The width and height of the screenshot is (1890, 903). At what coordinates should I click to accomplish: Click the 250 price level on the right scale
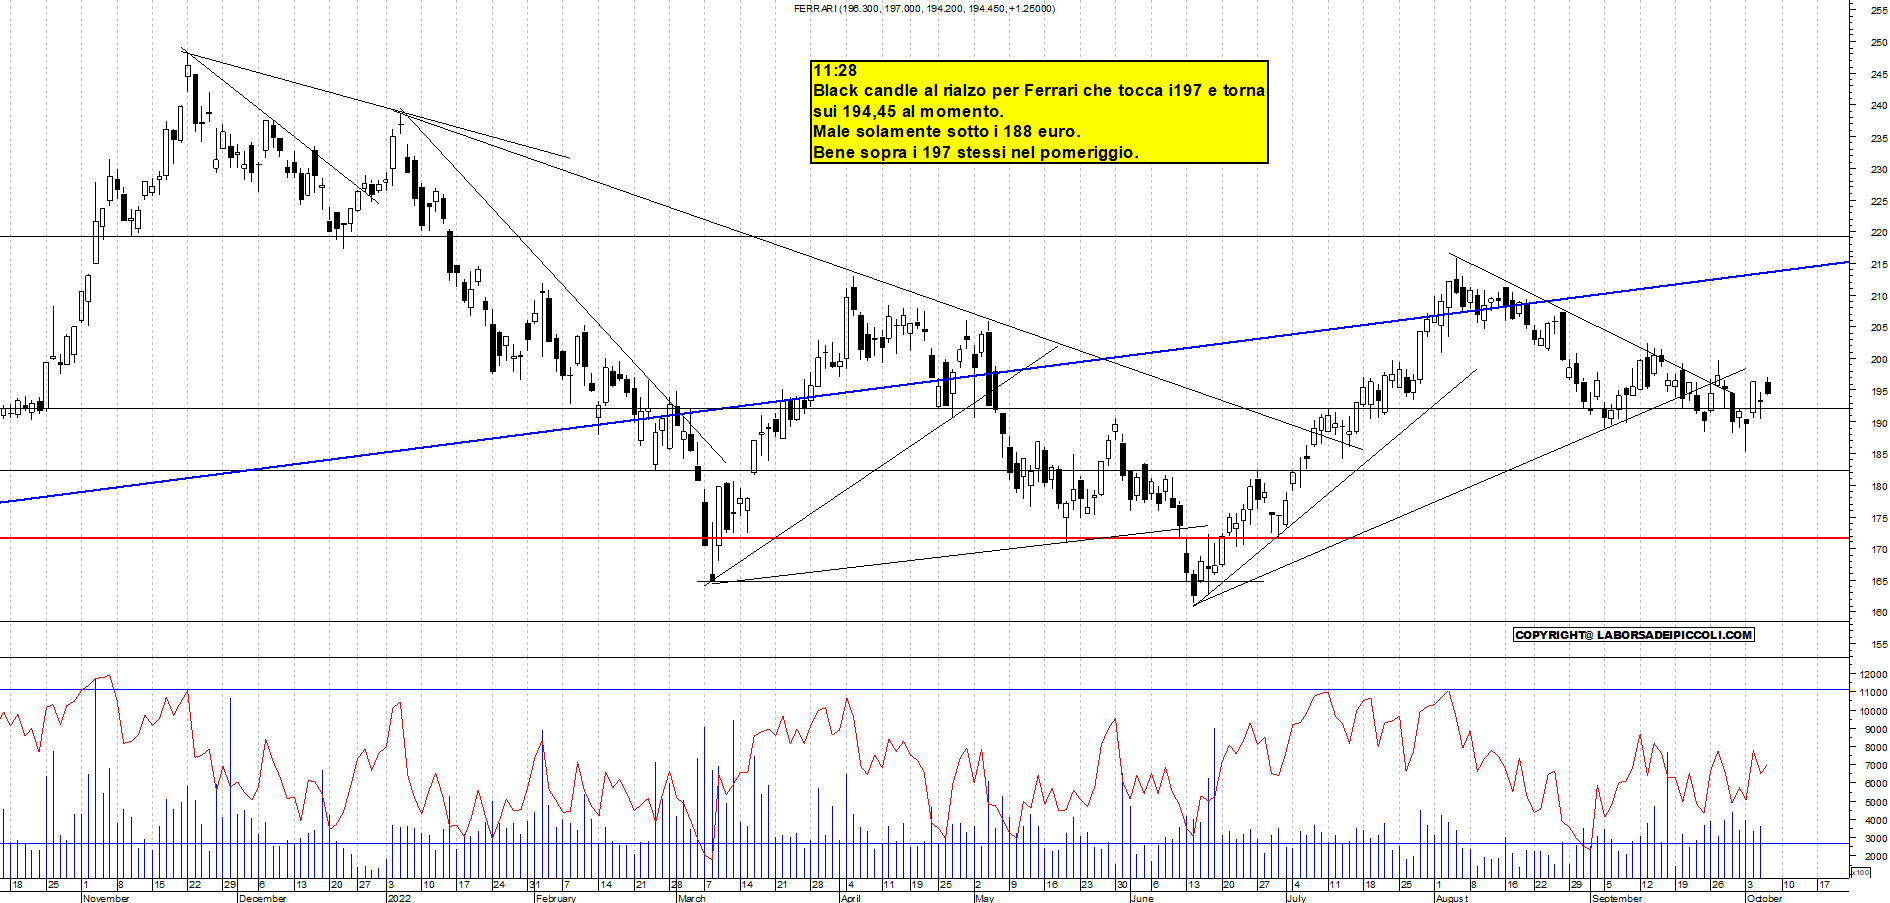tap(1879, 42)
